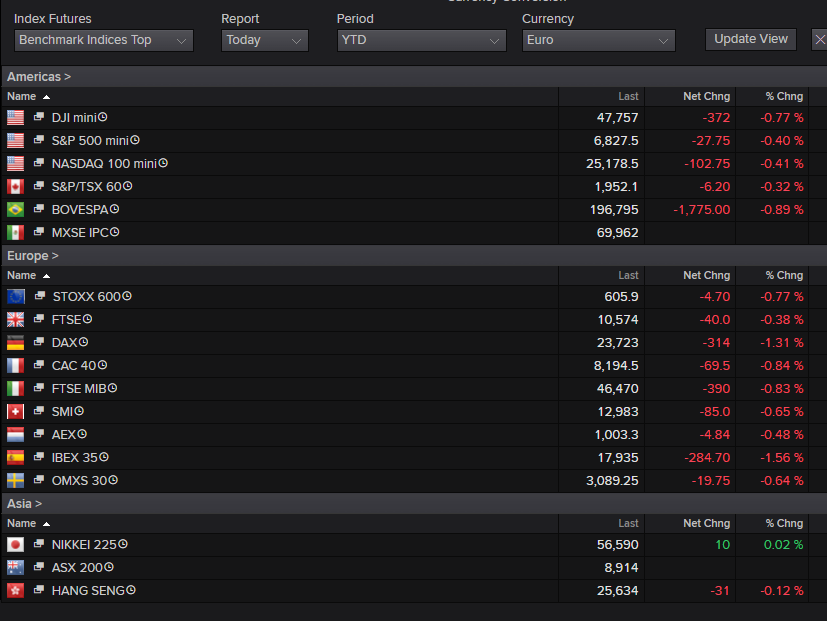Viewport: 827px width, 621px height.
Task: Open the Index Futures dropdown
Action: point(104,40)
